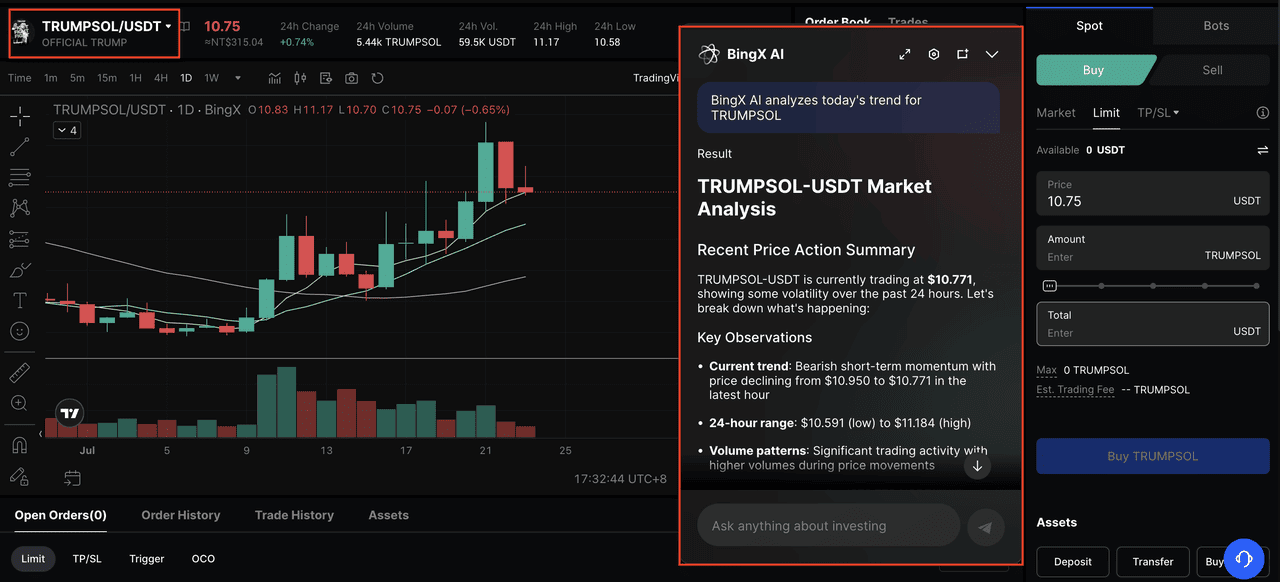The height and width of the screenshot is (582, 1280).
Task: Select the trend line drawing tool
Action: pyautogui.click(x=19, y=147)
